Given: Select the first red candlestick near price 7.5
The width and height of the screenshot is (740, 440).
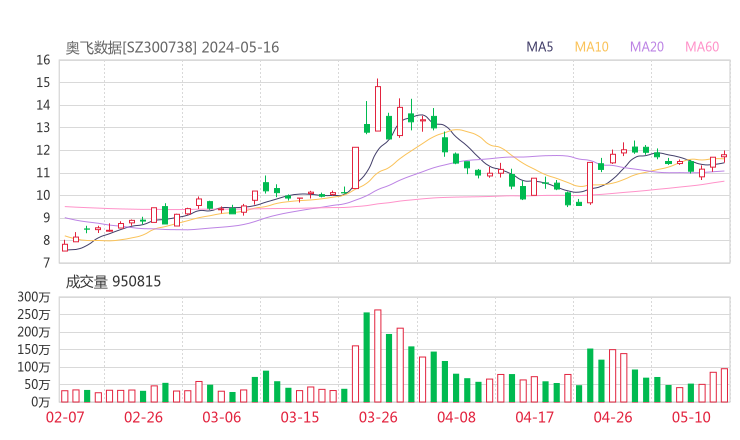Looking at the screenshot, I should point(65,246).
